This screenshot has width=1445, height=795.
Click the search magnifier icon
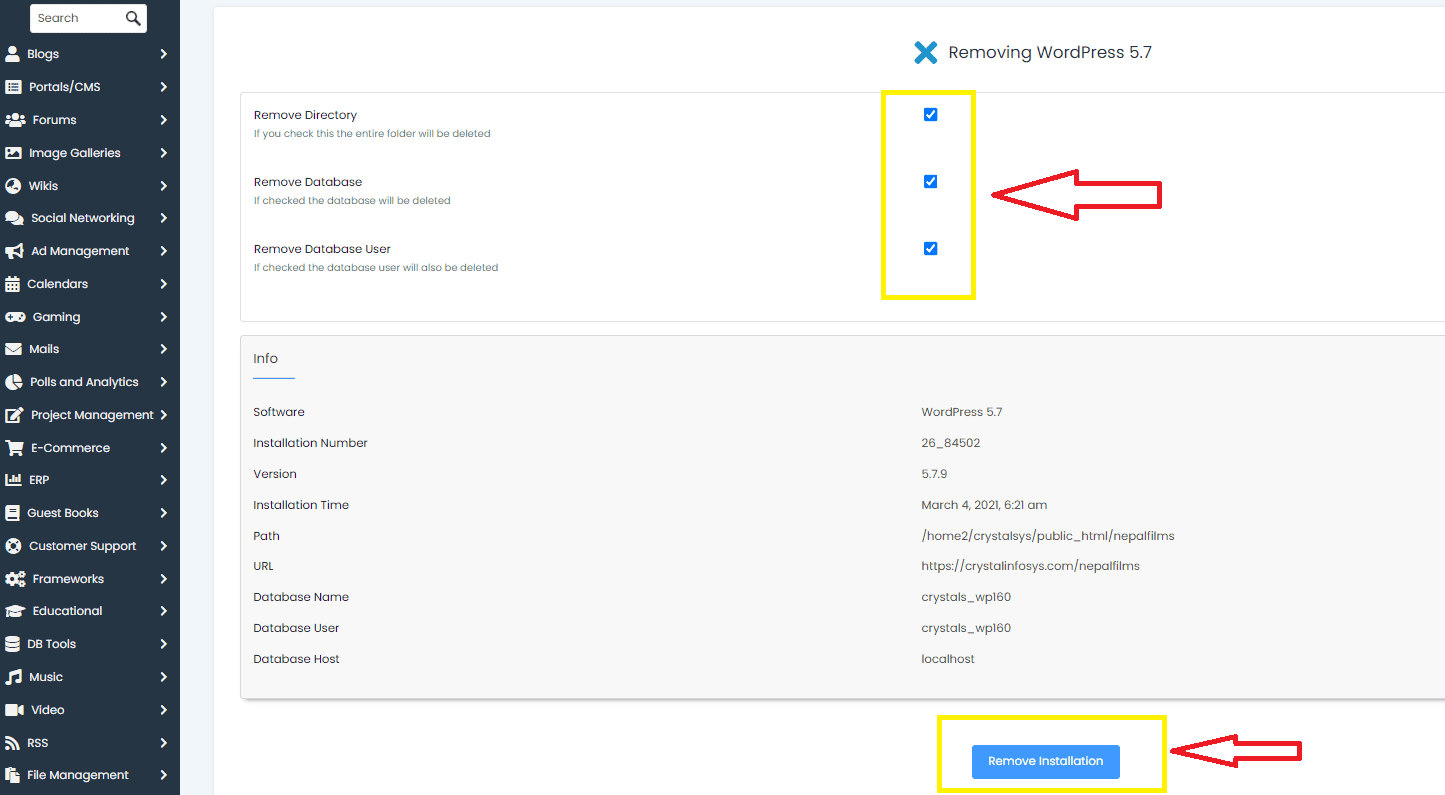pyautogui.click(x=133, y=18)
